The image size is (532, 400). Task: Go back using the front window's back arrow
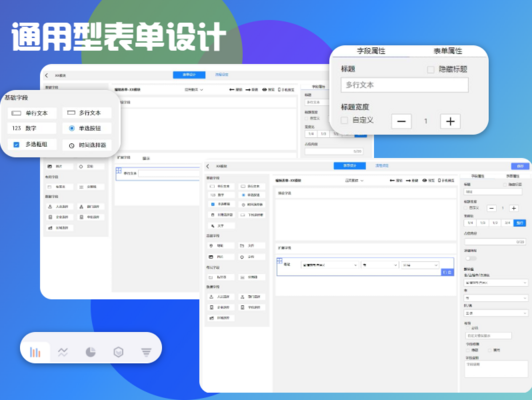coord(208,166)
